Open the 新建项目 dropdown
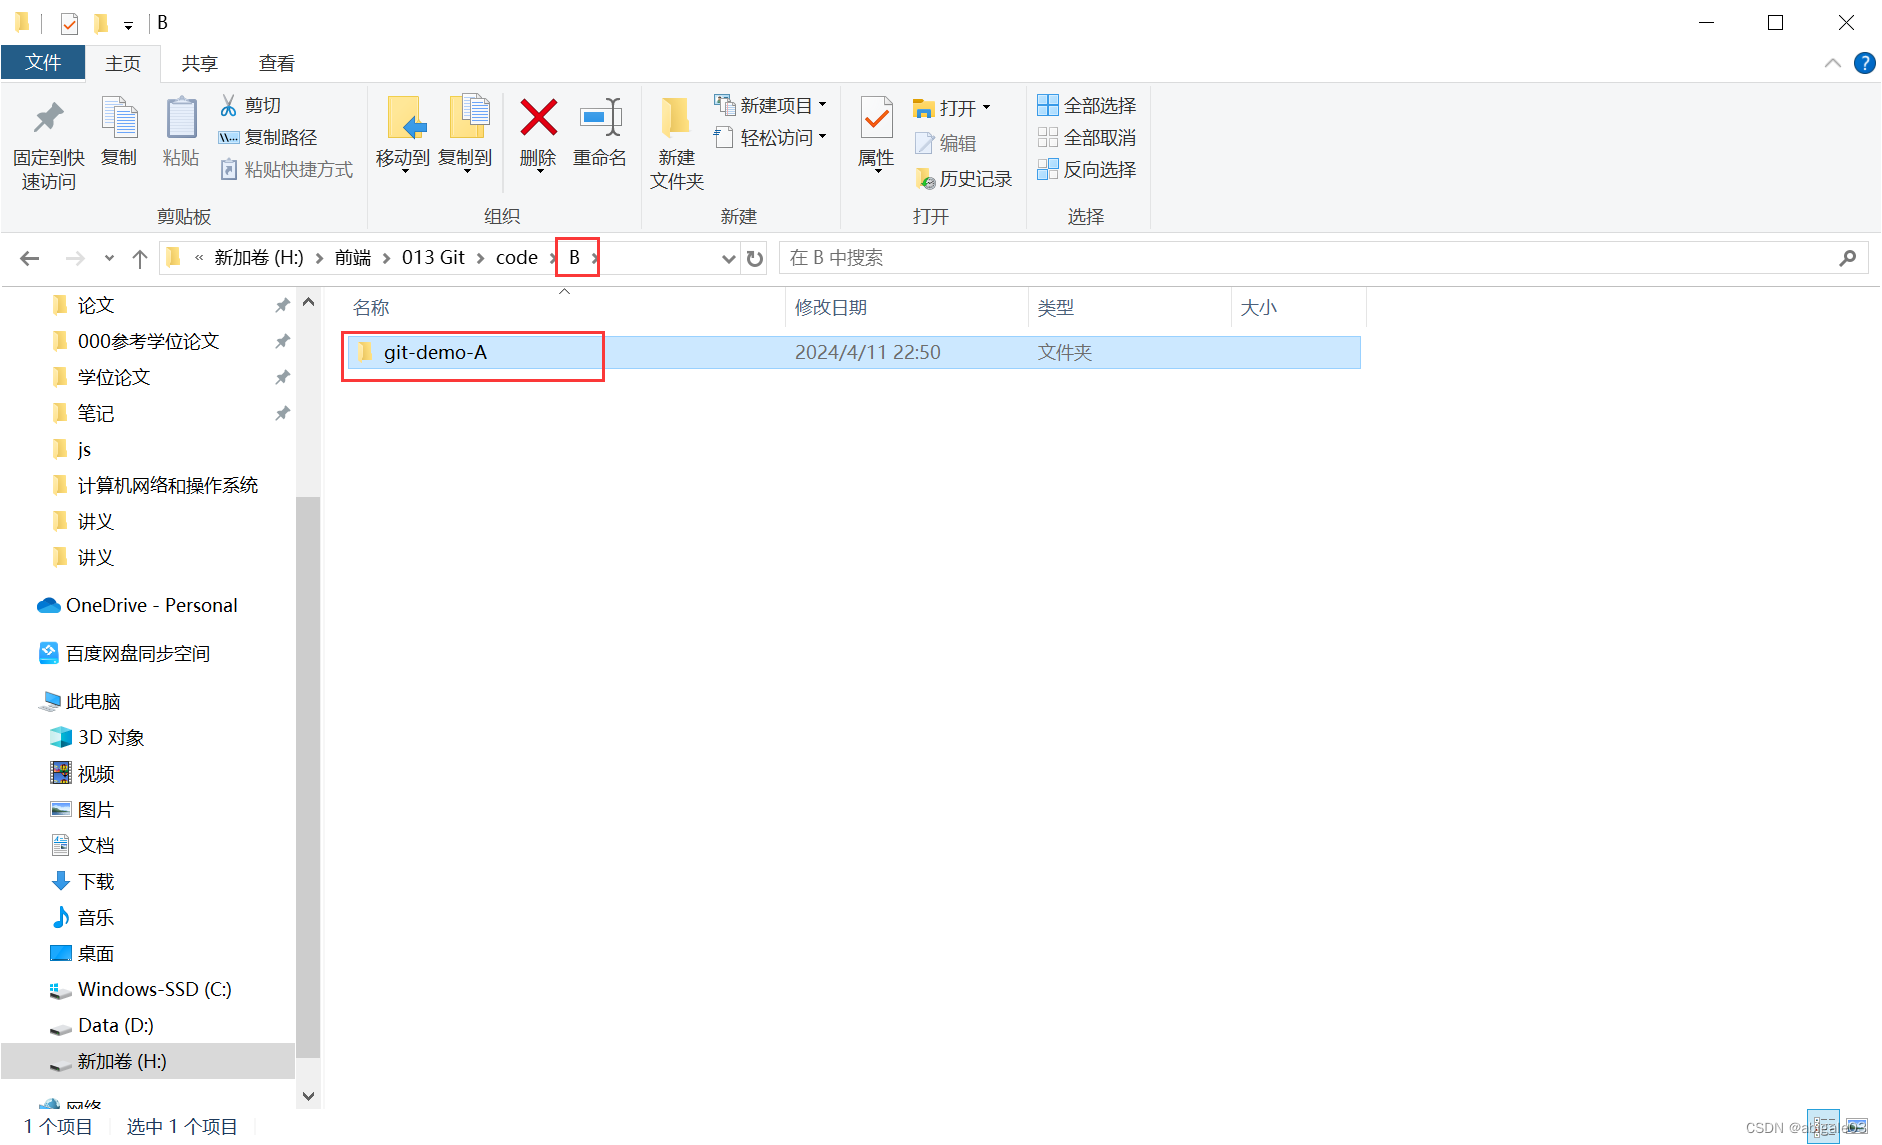The width and height of the screenshot is (1882, 1145). 822,104
